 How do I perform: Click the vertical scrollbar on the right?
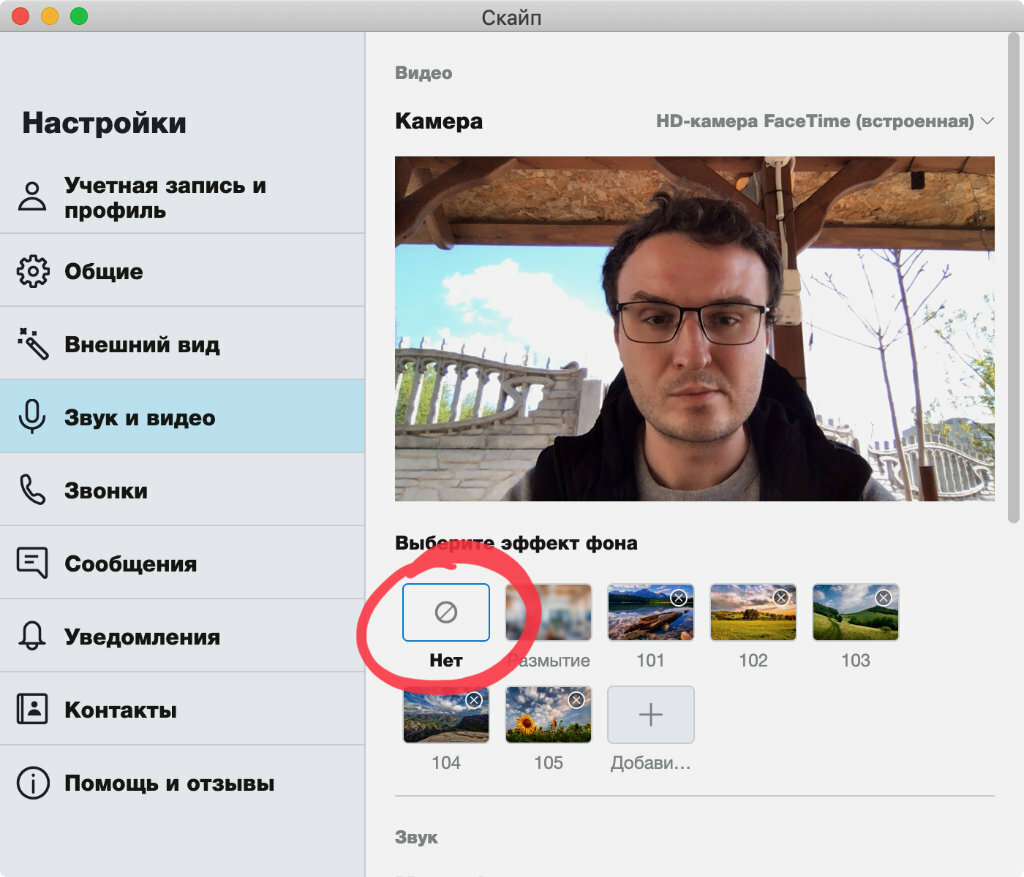(x=1014, y=278)
